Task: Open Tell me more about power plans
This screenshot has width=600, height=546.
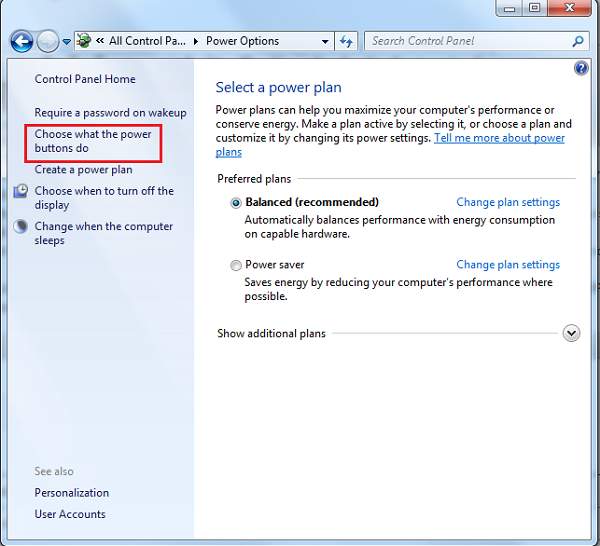Action: click(499, 138)
